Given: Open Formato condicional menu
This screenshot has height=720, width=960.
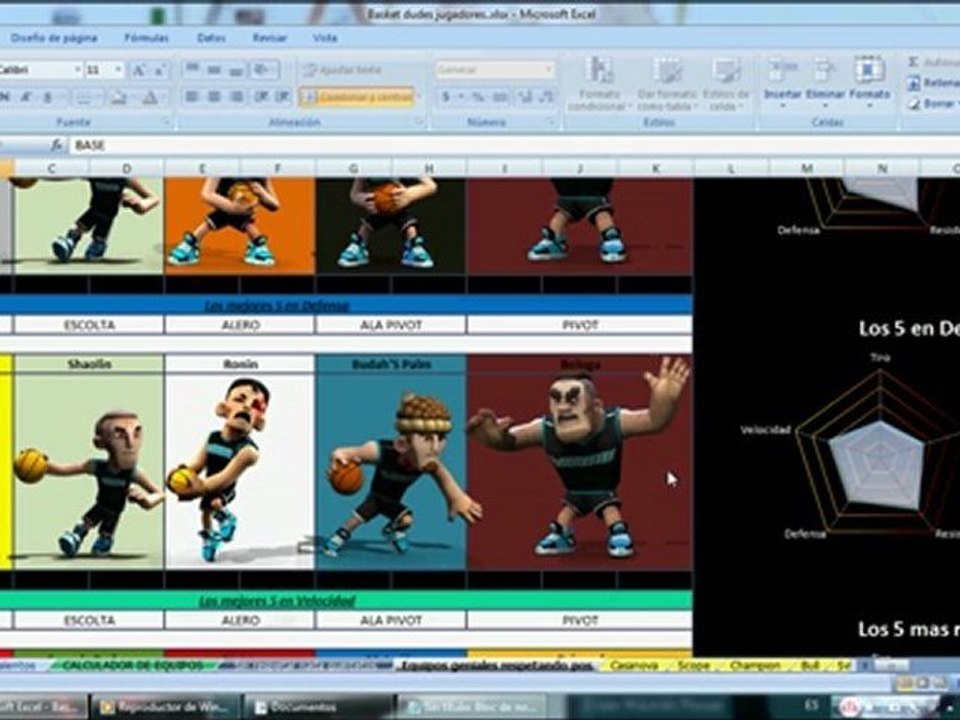Looking at the screenshot, I should 599,84.
